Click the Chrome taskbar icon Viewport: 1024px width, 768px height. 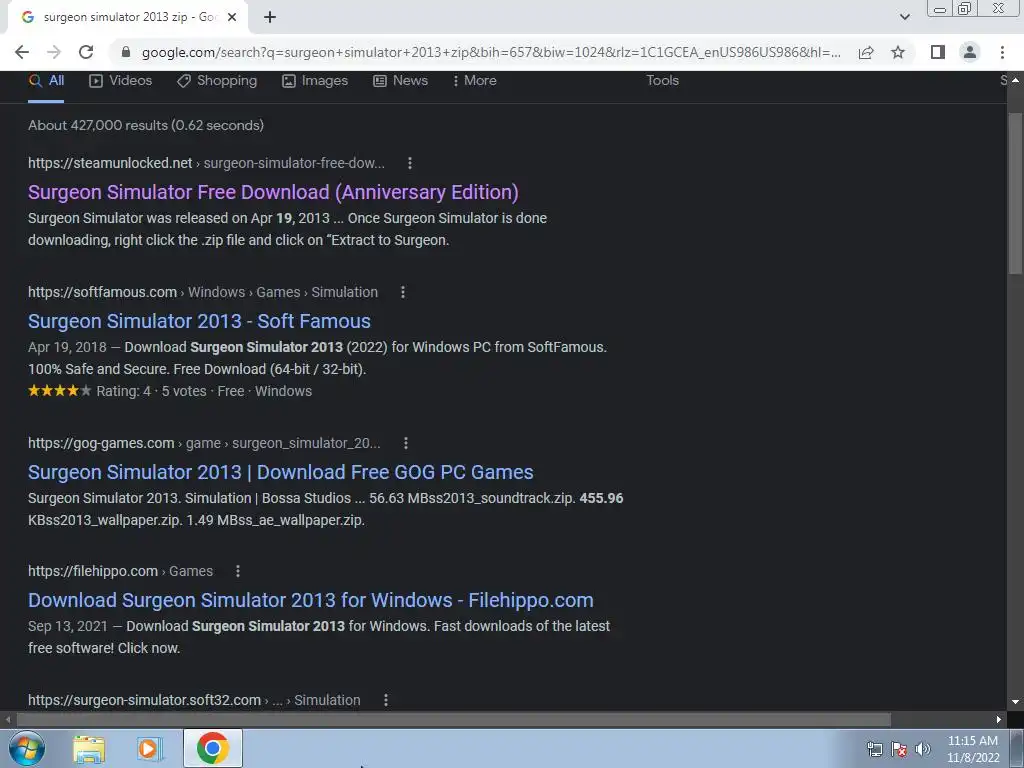pos(213,748)
